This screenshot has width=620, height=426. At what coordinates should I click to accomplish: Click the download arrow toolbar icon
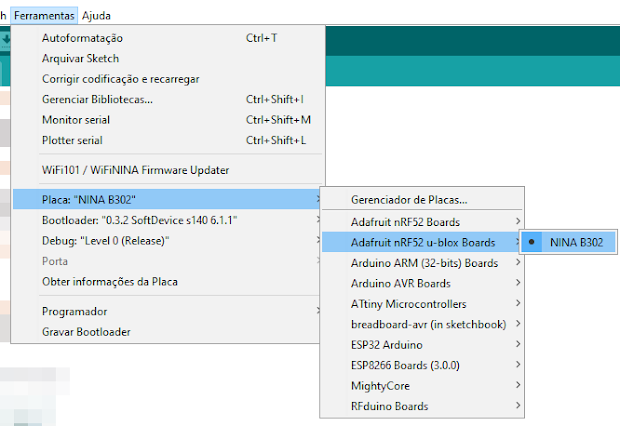click(6, 40)
